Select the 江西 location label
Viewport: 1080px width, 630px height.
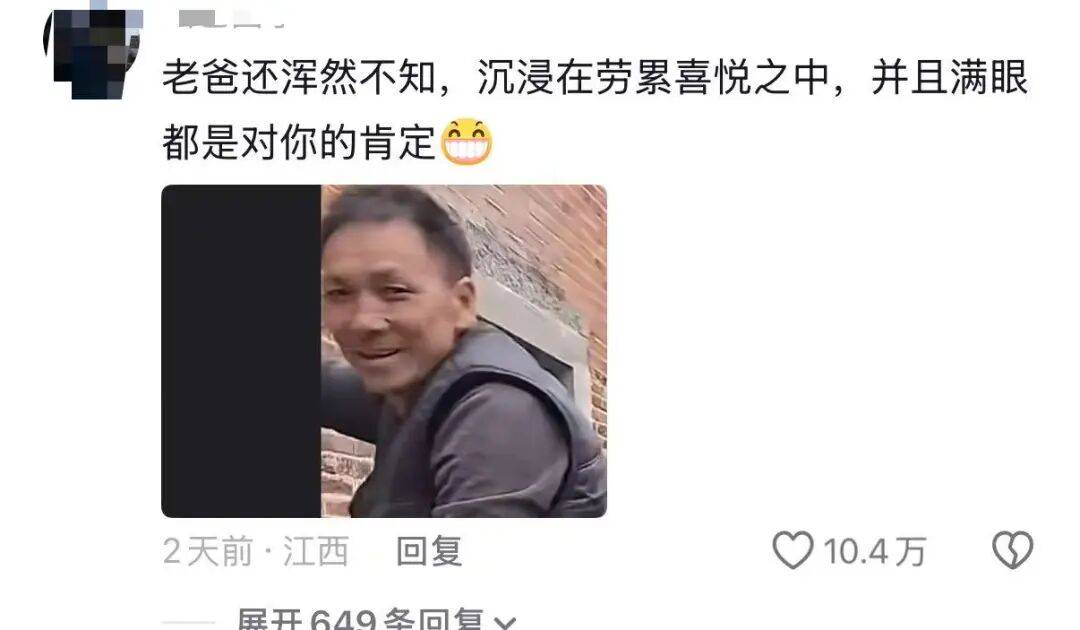point(315,552)
